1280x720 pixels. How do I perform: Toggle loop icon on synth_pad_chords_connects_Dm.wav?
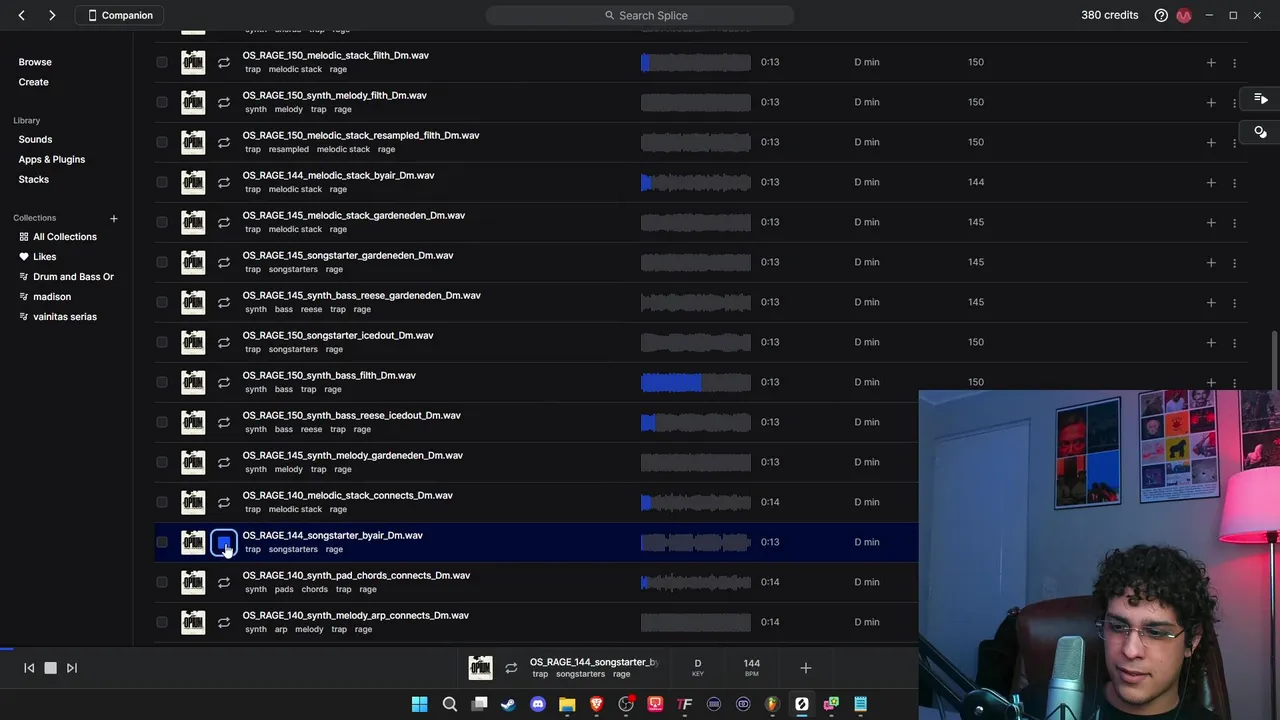(x=224, y=582)
